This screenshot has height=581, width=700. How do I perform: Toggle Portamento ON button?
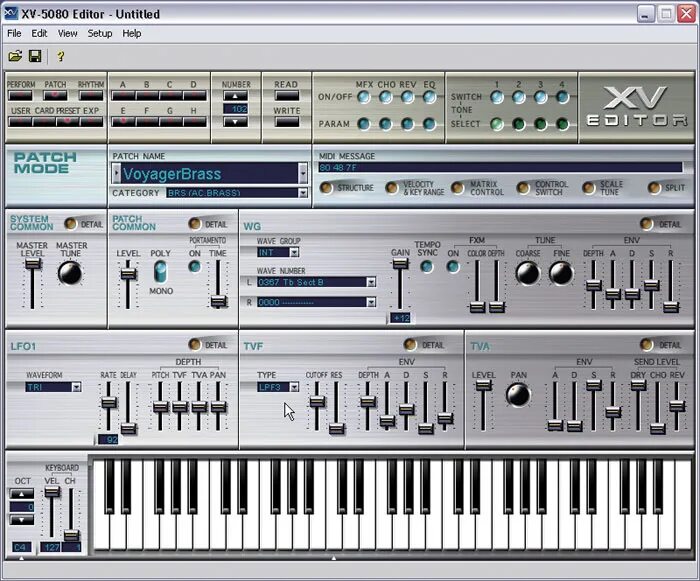coord(194,267)
